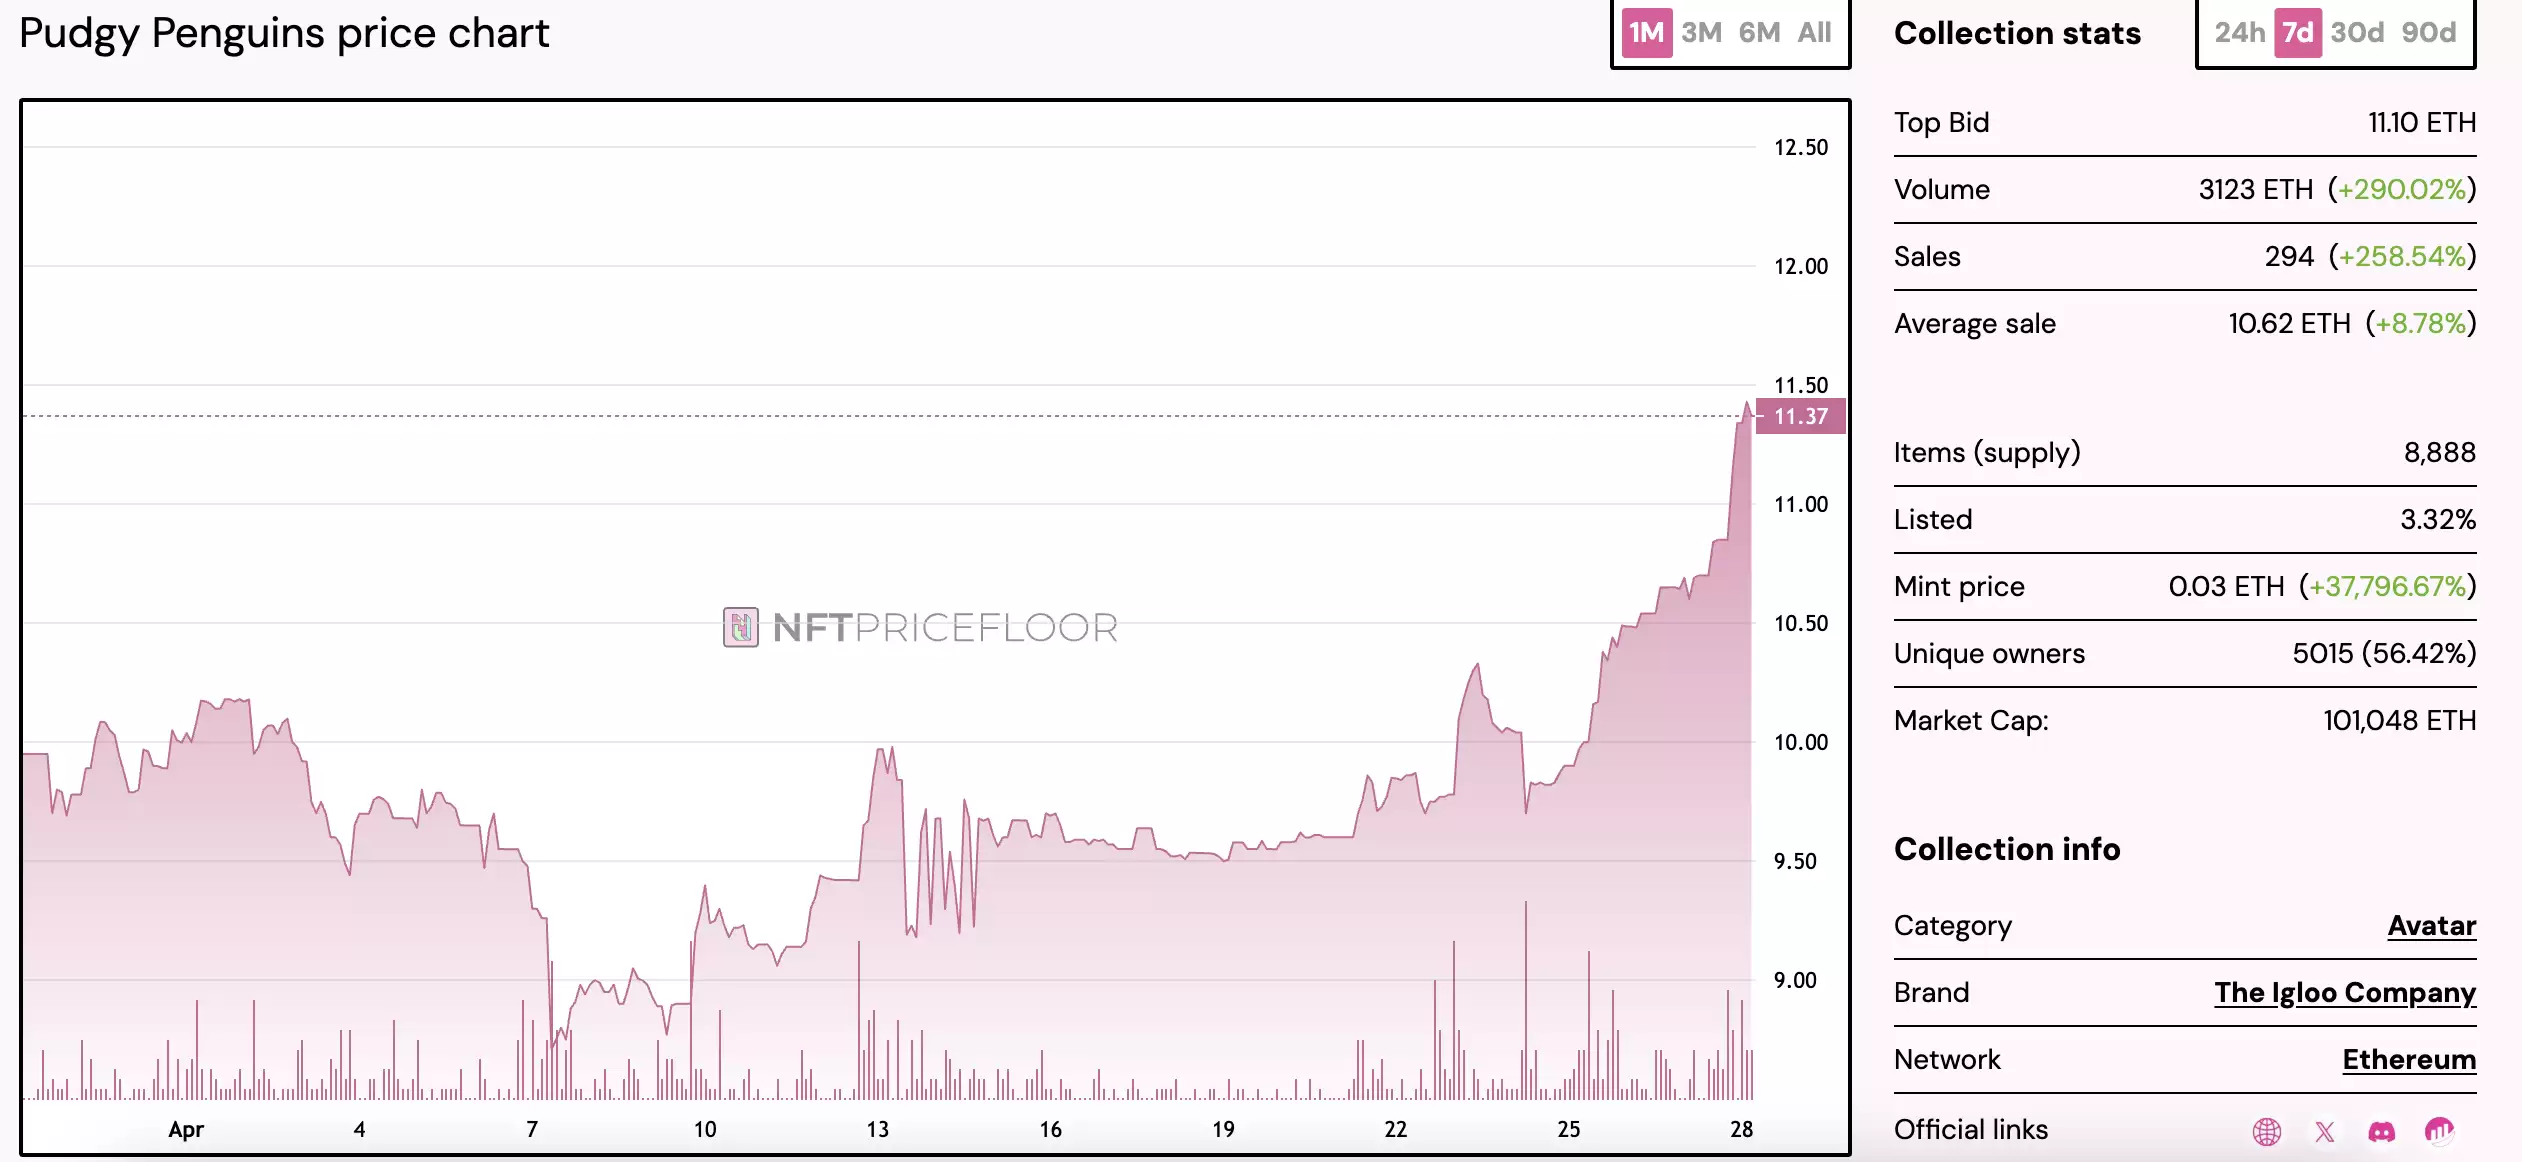Show the All time chart range
Viewport: 2522px width, 1162px height.
pyautogui.click(x=1814, y=33)
